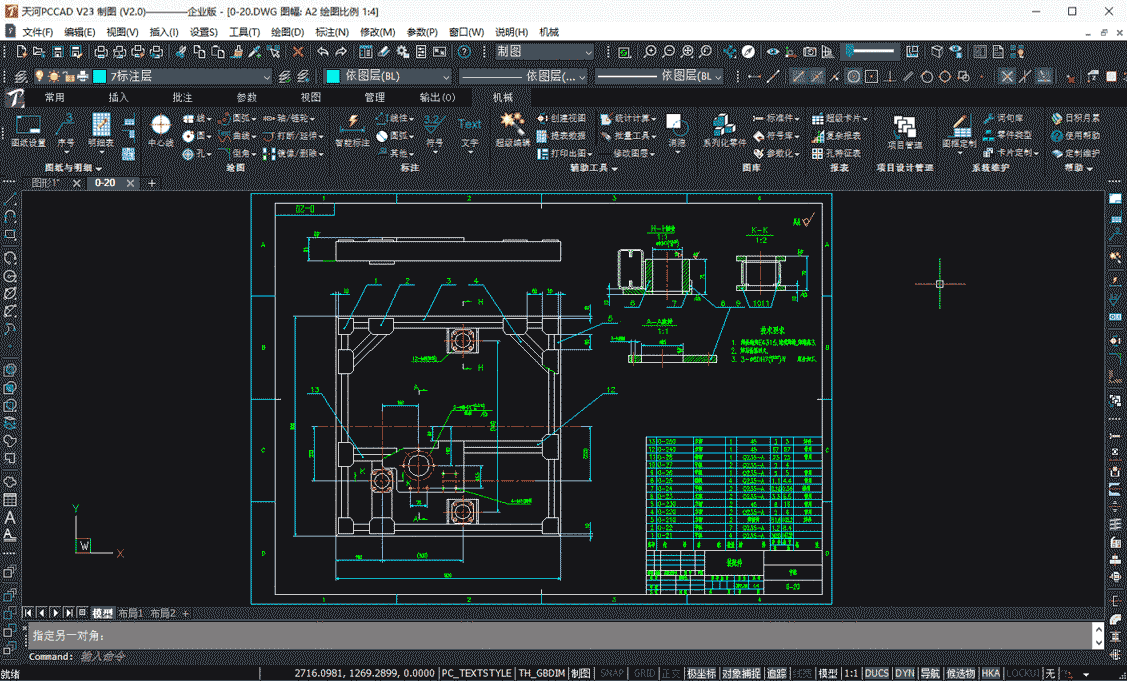Click the 孔特征表 hole feature table
The height and width of the screenshot is (681, 1127).
click(837, 153)
